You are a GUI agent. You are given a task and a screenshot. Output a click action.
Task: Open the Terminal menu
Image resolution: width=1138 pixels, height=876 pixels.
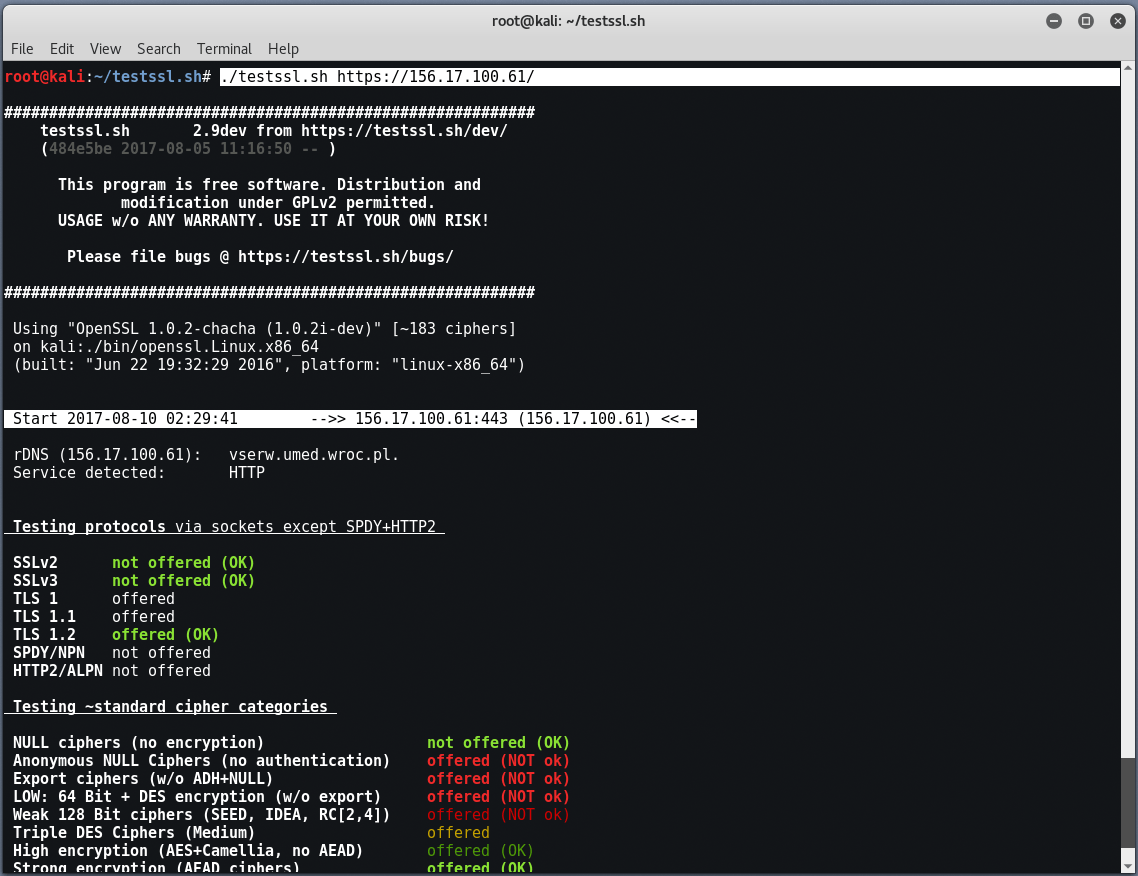click(223, 48)
